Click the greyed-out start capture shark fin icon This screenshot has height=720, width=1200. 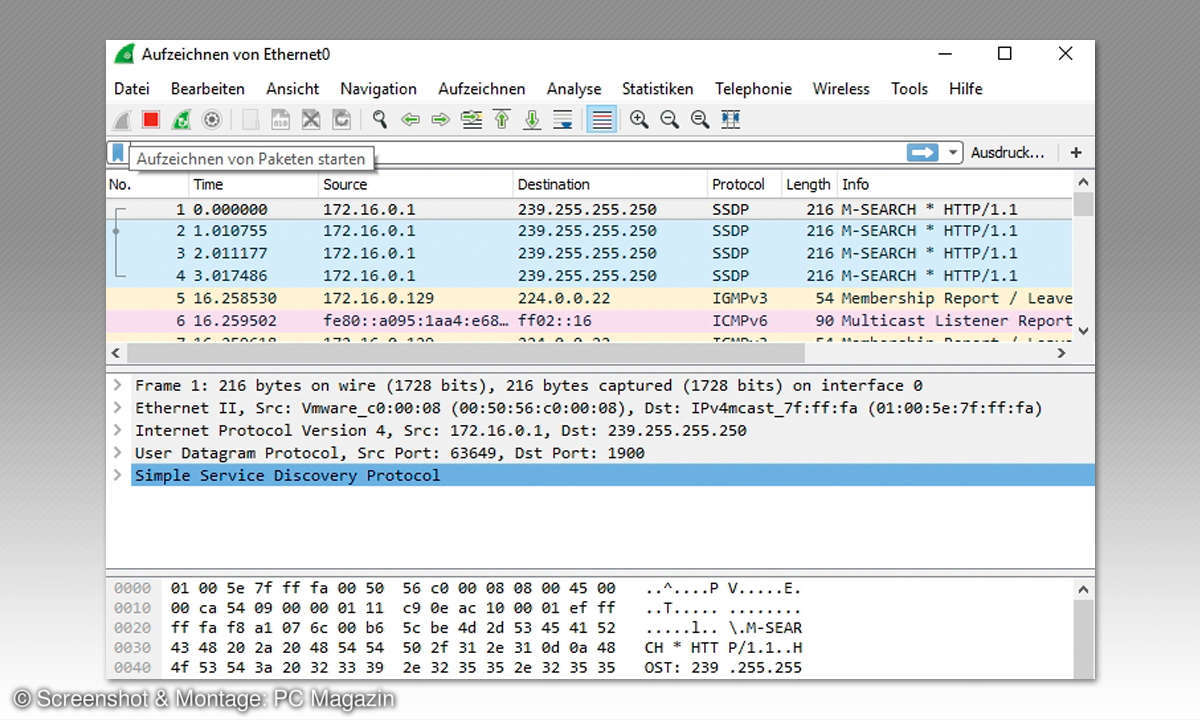pyautogui.click(x=121, y=120)
